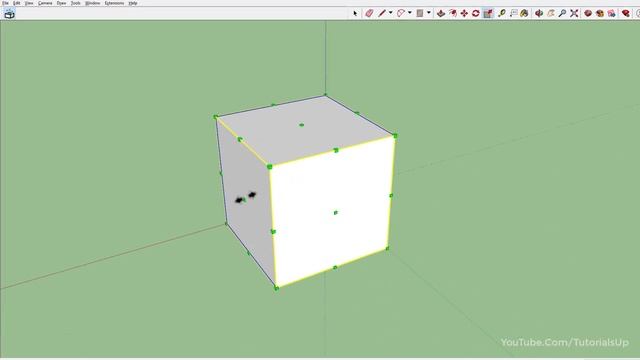Activate the Push/Pull tool

click(441, 13)
